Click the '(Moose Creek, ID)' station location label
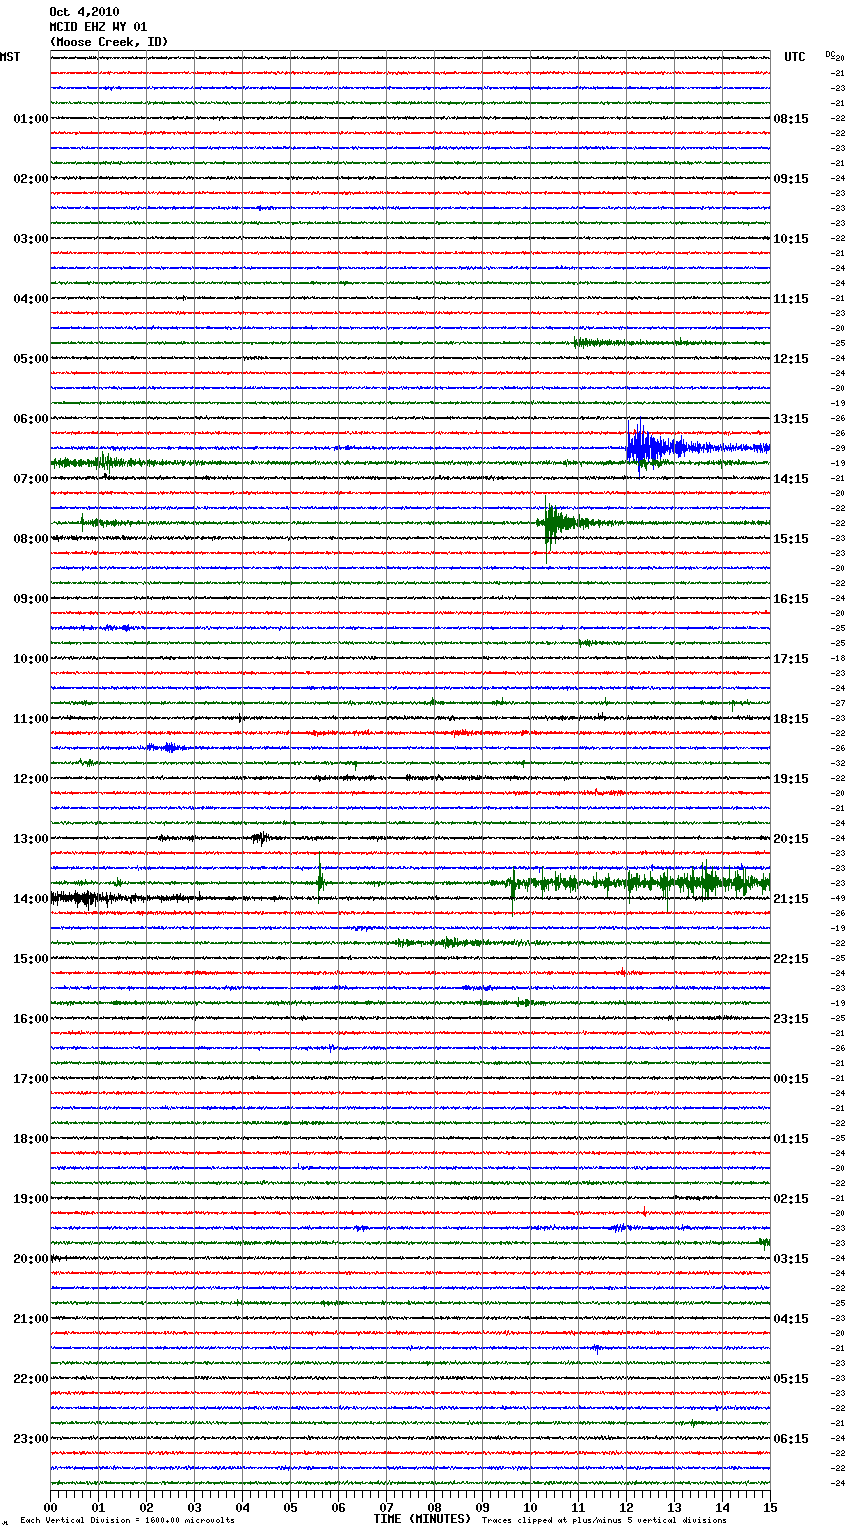The image size is (850, 1534). click(x=109, y=42)
